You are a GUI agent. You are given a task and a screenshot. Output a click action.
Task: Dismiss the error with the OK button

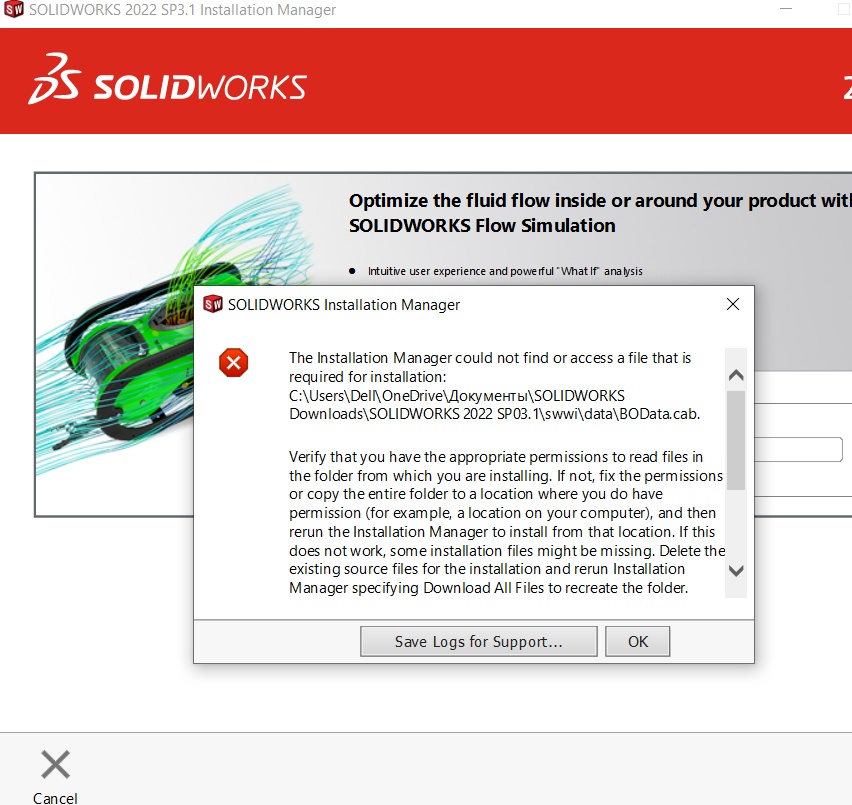(637, 642)
